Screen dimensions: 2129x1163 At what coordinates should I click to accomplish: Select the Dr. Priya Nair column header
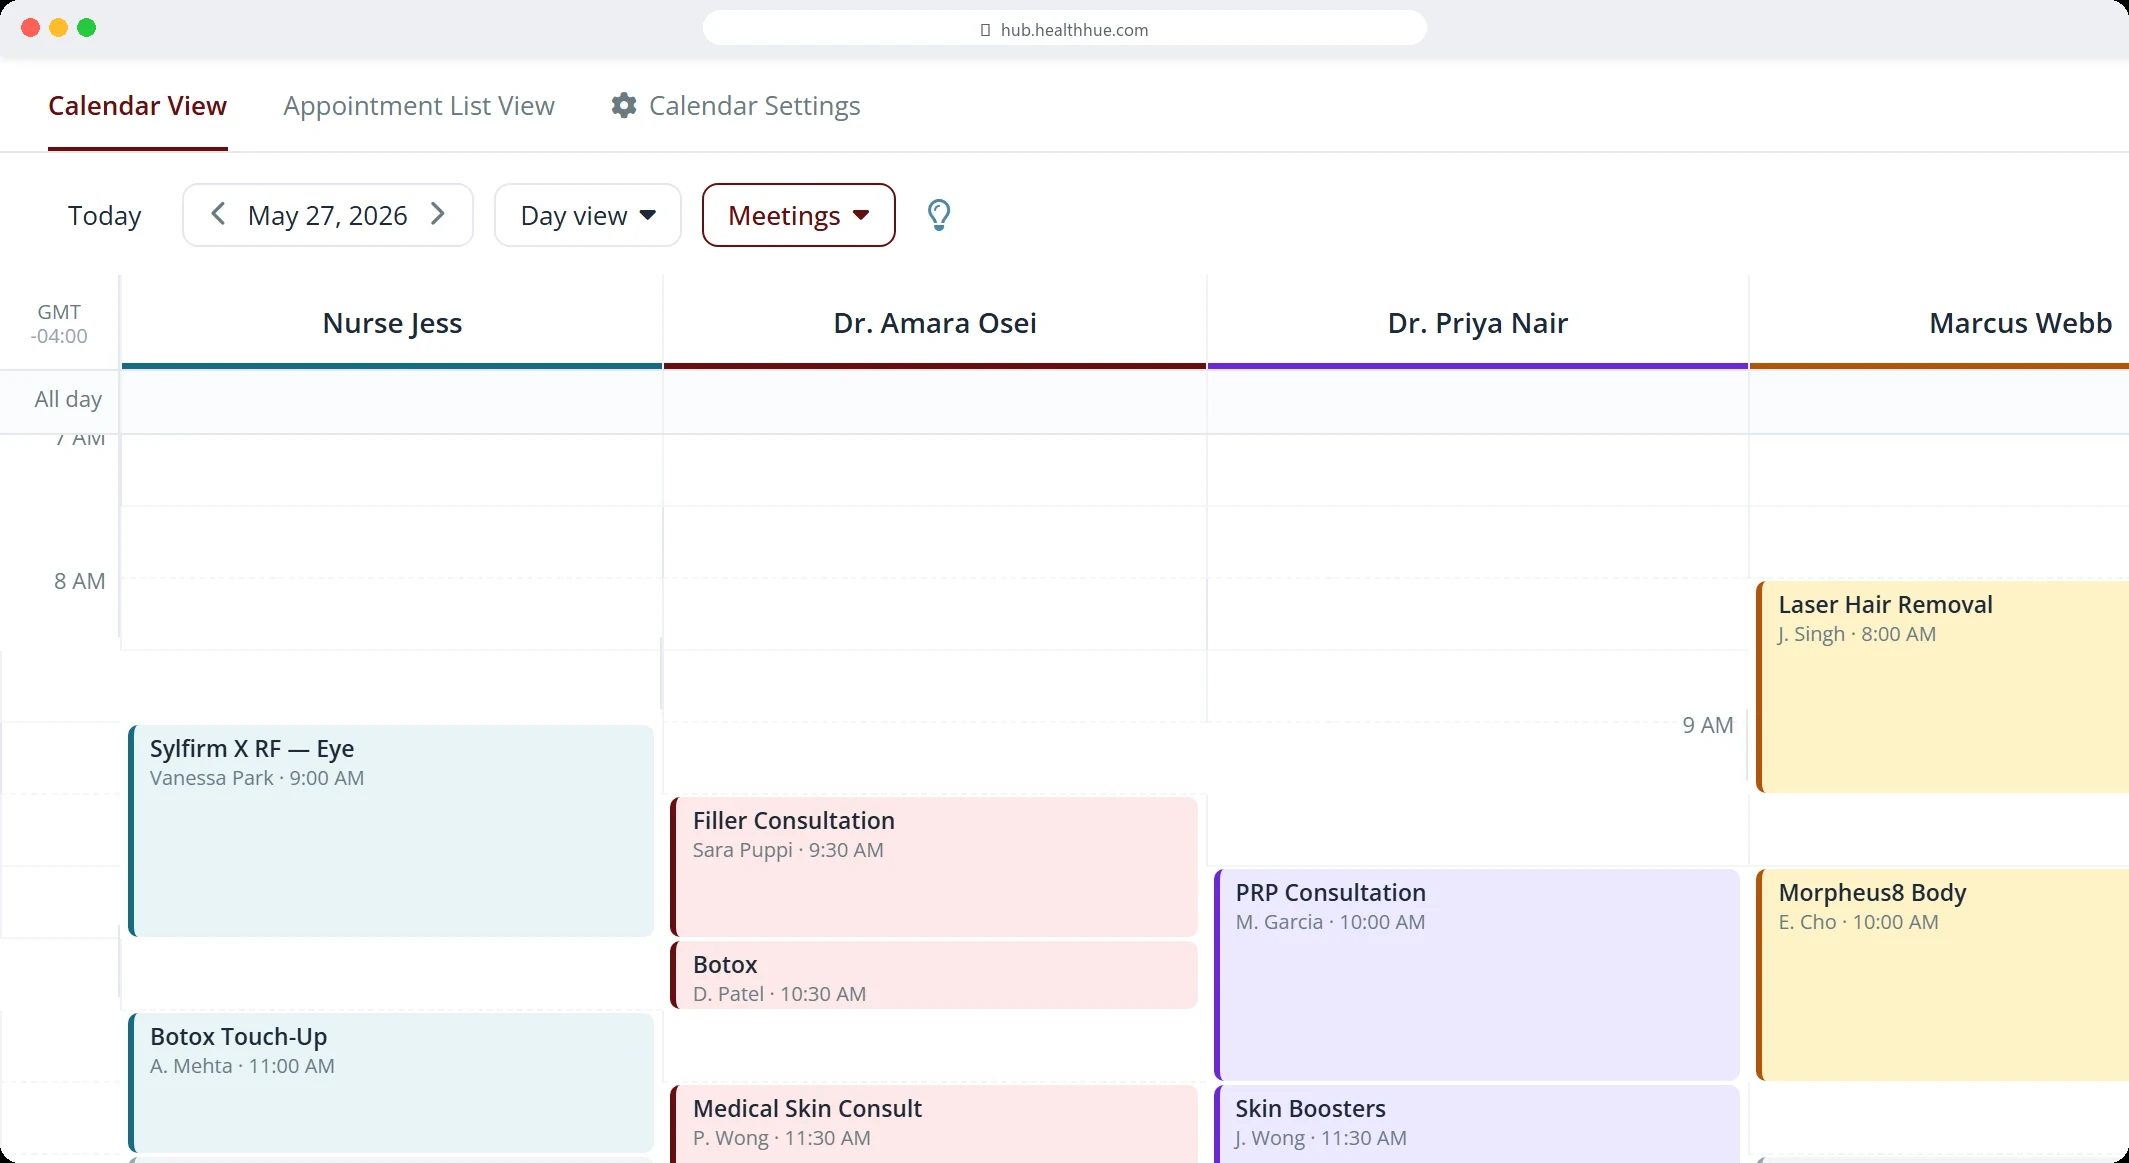click(x=1478, y=323)
